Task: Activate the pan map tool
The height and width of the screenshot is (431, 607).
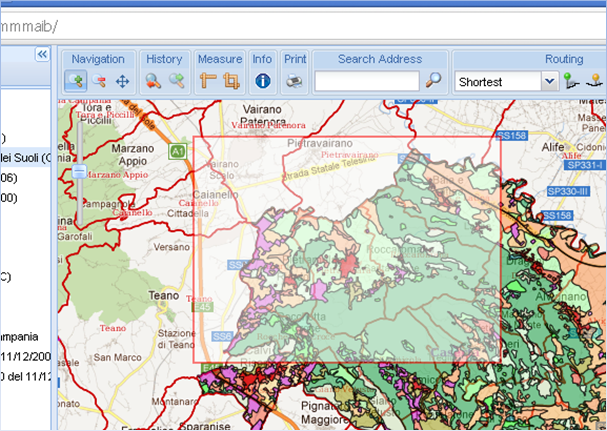Action: pos(122,81)
